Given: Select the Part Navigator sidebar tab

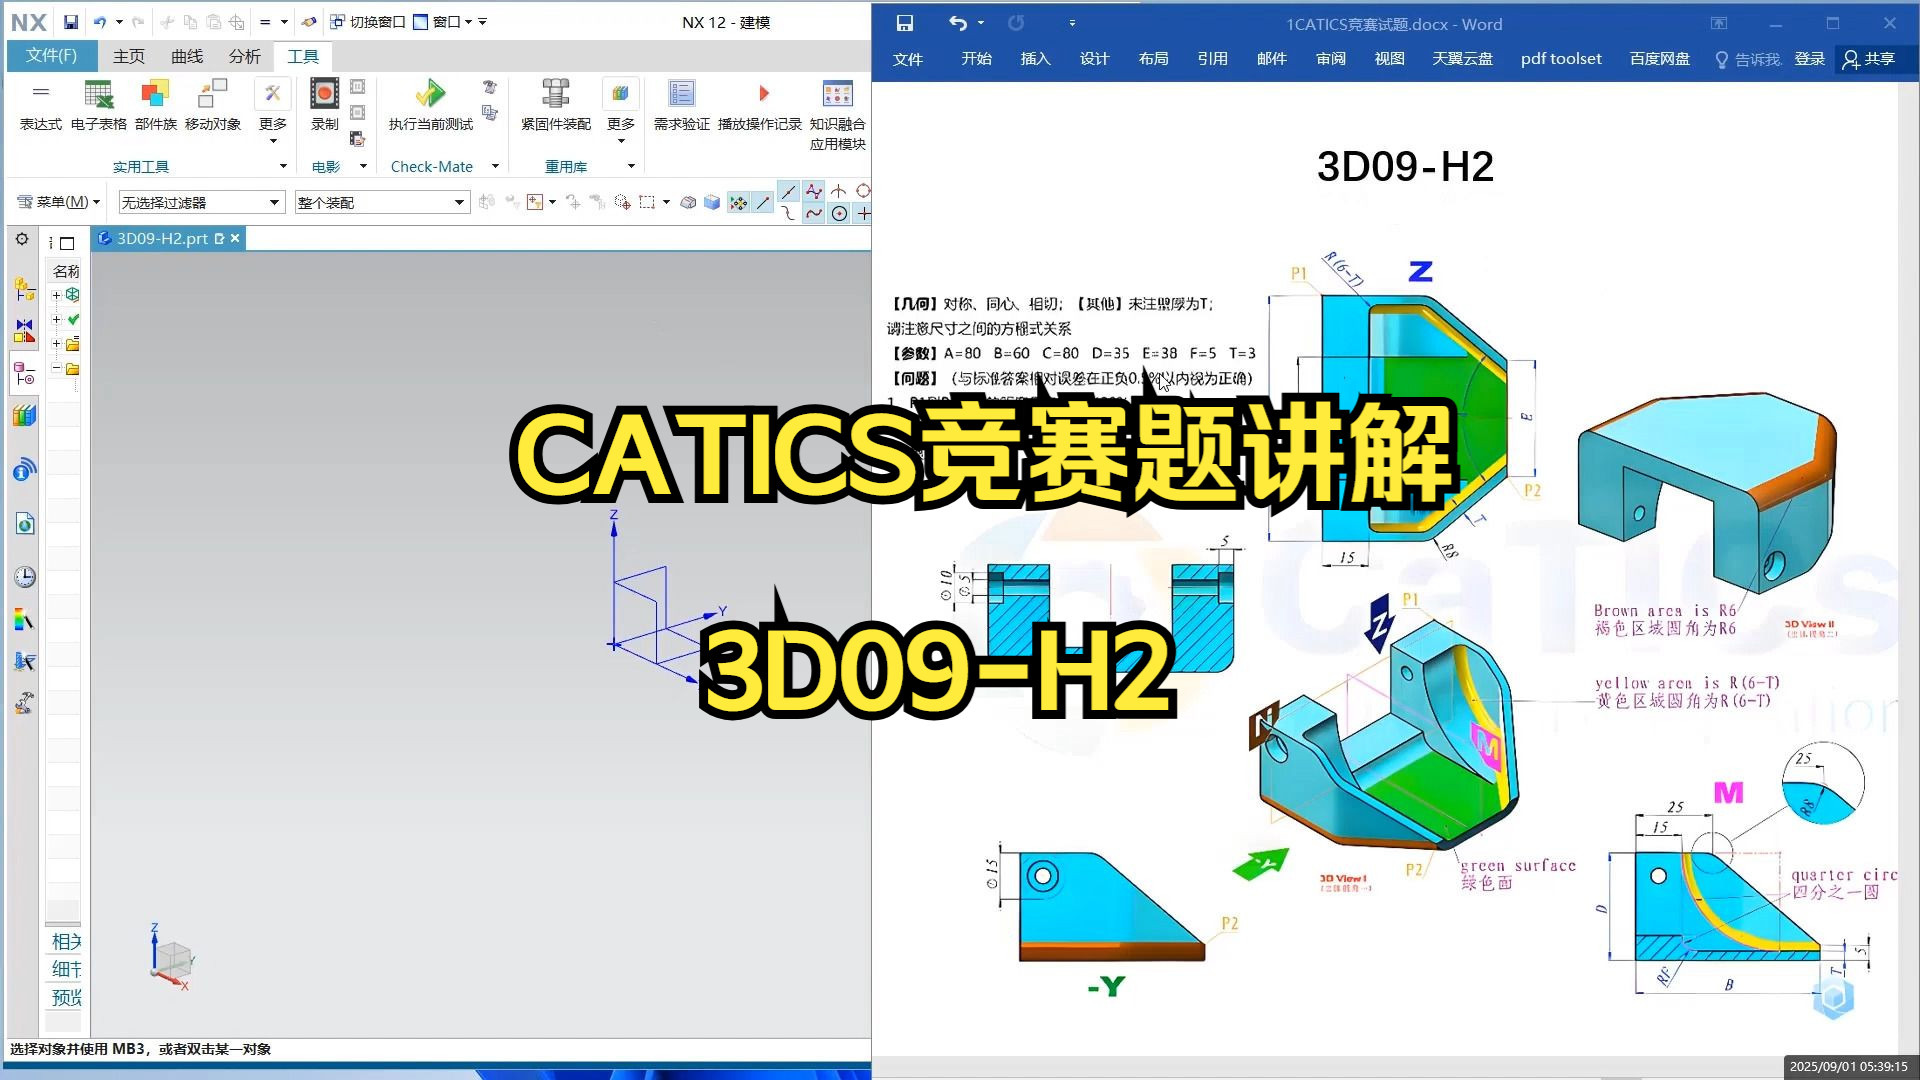Looking at the screenshot, I should [x=24, y=374].
